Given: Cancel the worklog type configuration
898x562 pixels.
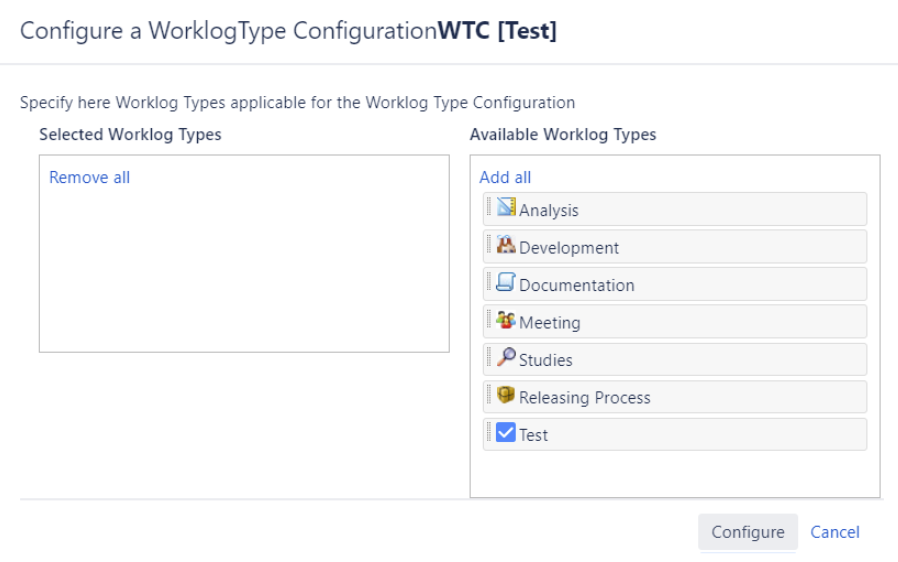Looking at the screenshot, I should pos(834,532).
